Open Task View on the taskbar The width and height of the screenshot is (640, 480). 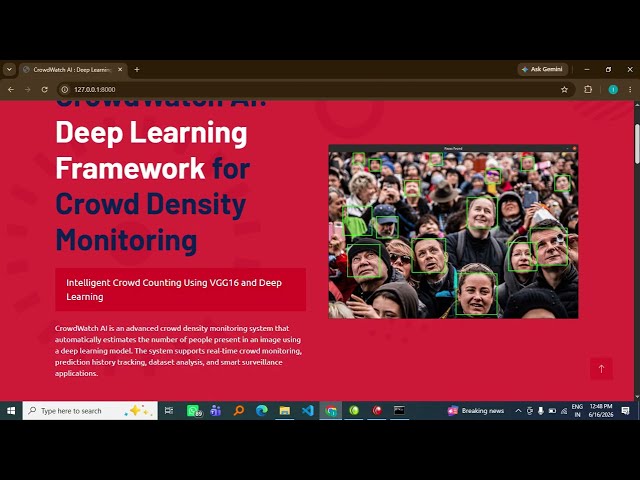[169, 411]
